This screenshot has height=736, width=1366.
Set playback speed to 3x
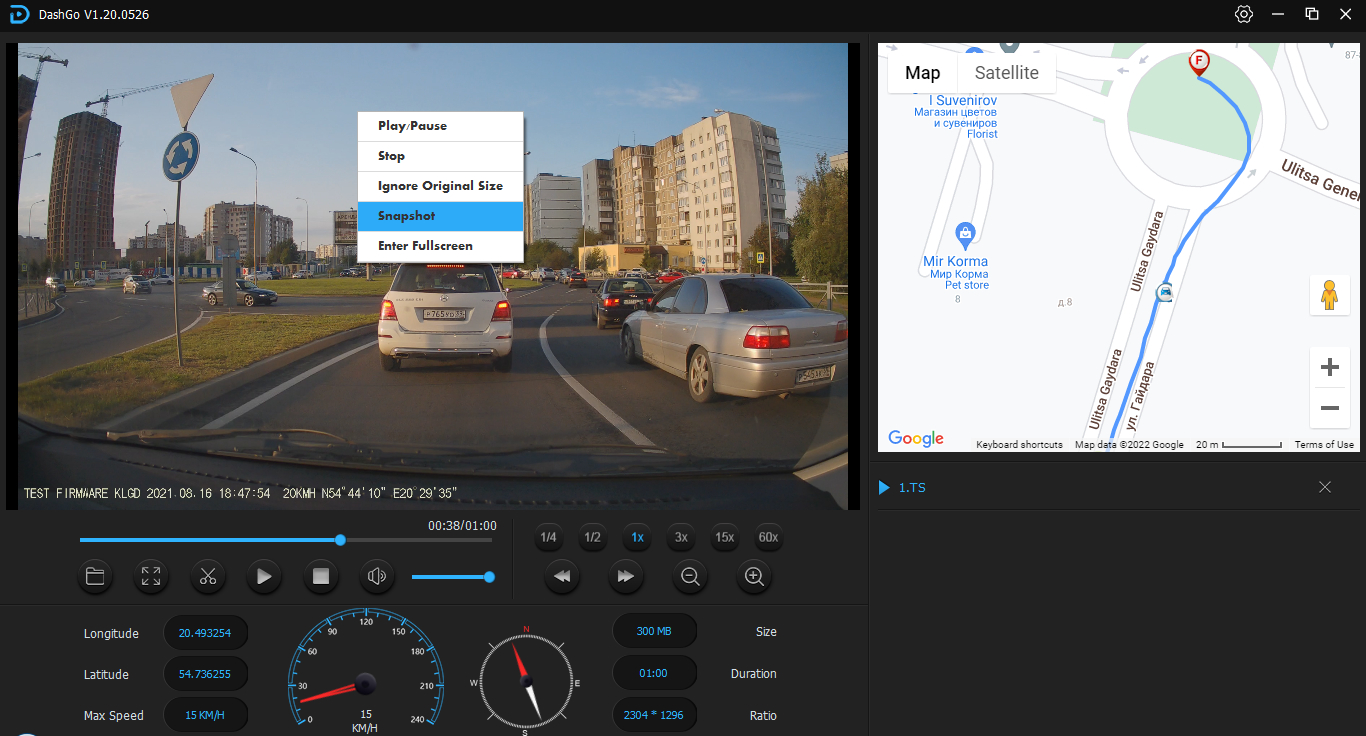[x=681, y=537]
